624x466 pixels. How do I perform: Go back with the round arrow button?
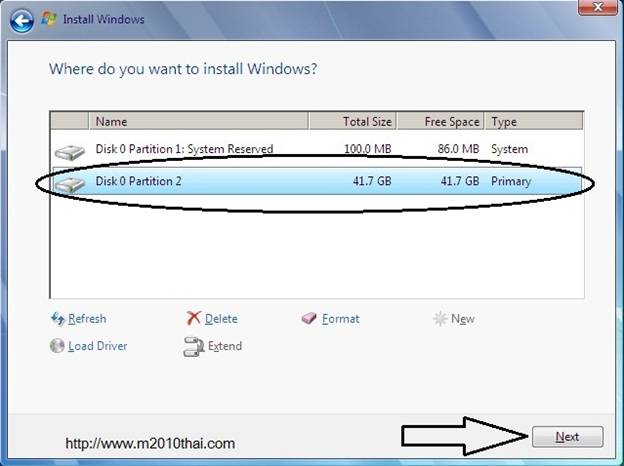tap(21, 20)
